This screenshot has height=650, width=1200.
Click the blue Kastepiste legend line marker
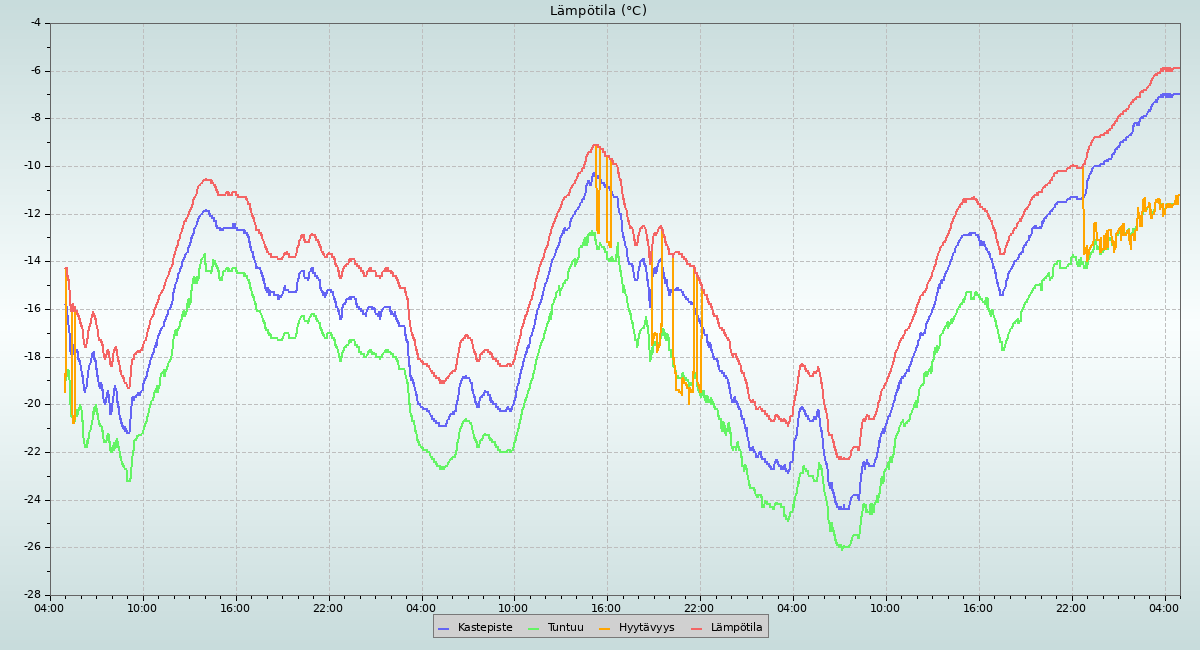[445, 628]
